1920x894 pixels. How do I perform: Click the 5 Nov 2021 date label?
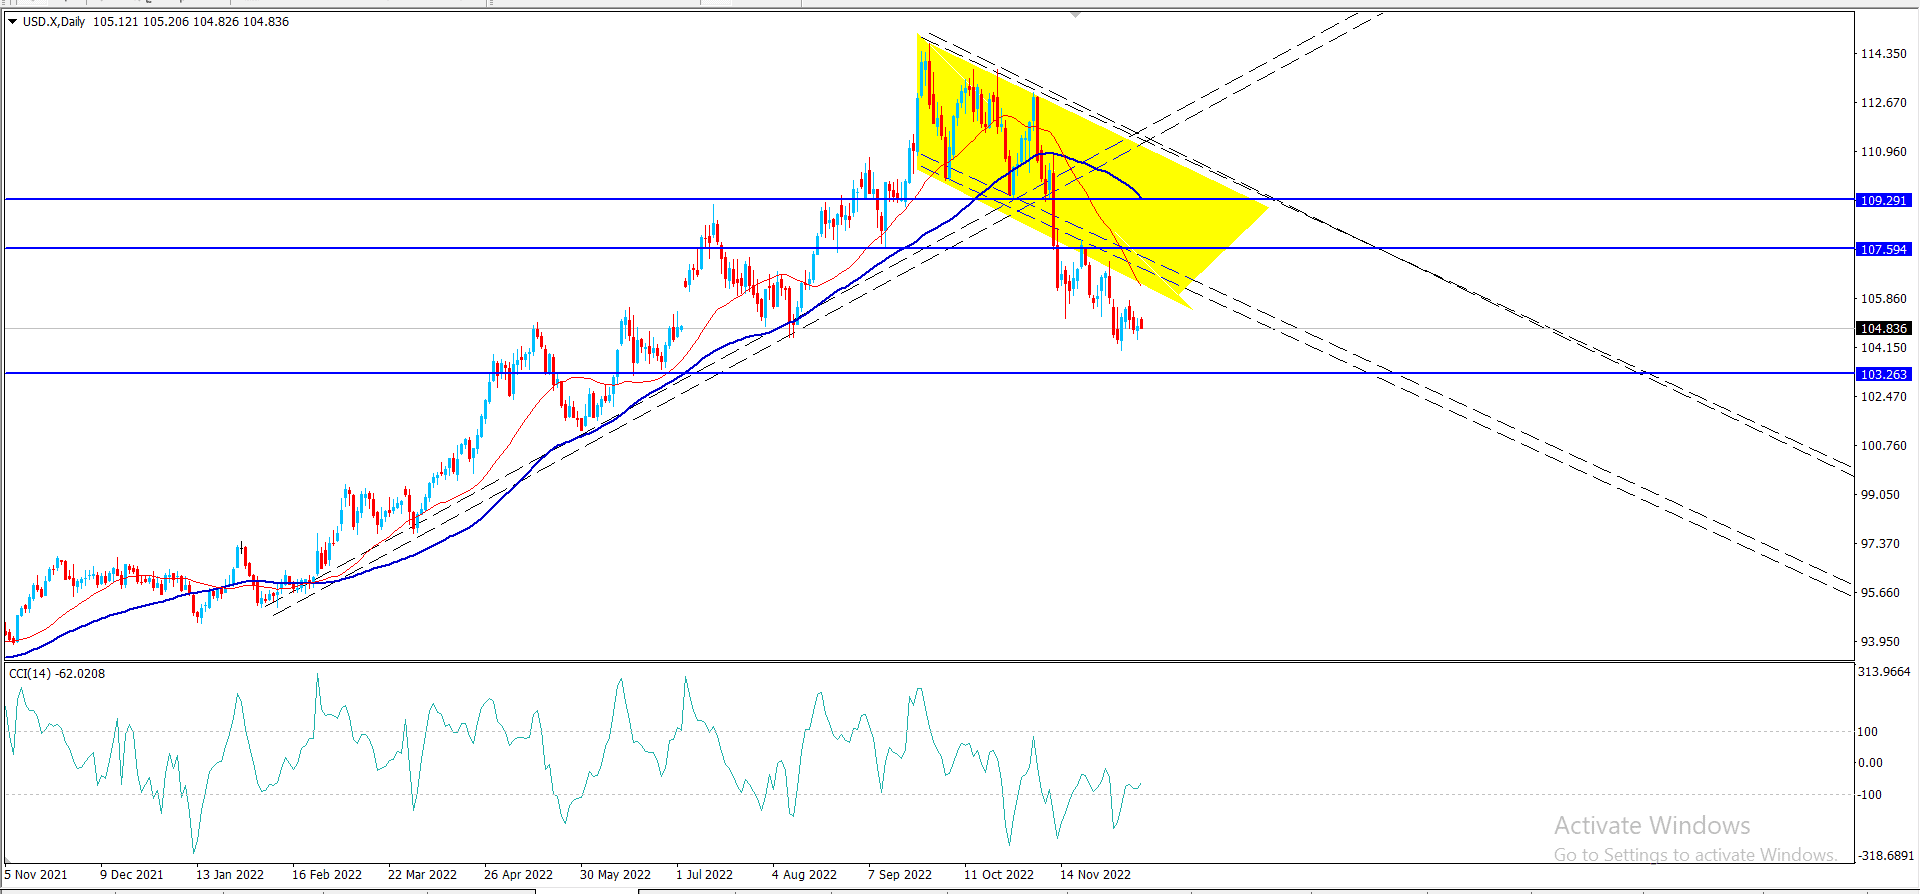click(36, 874)
